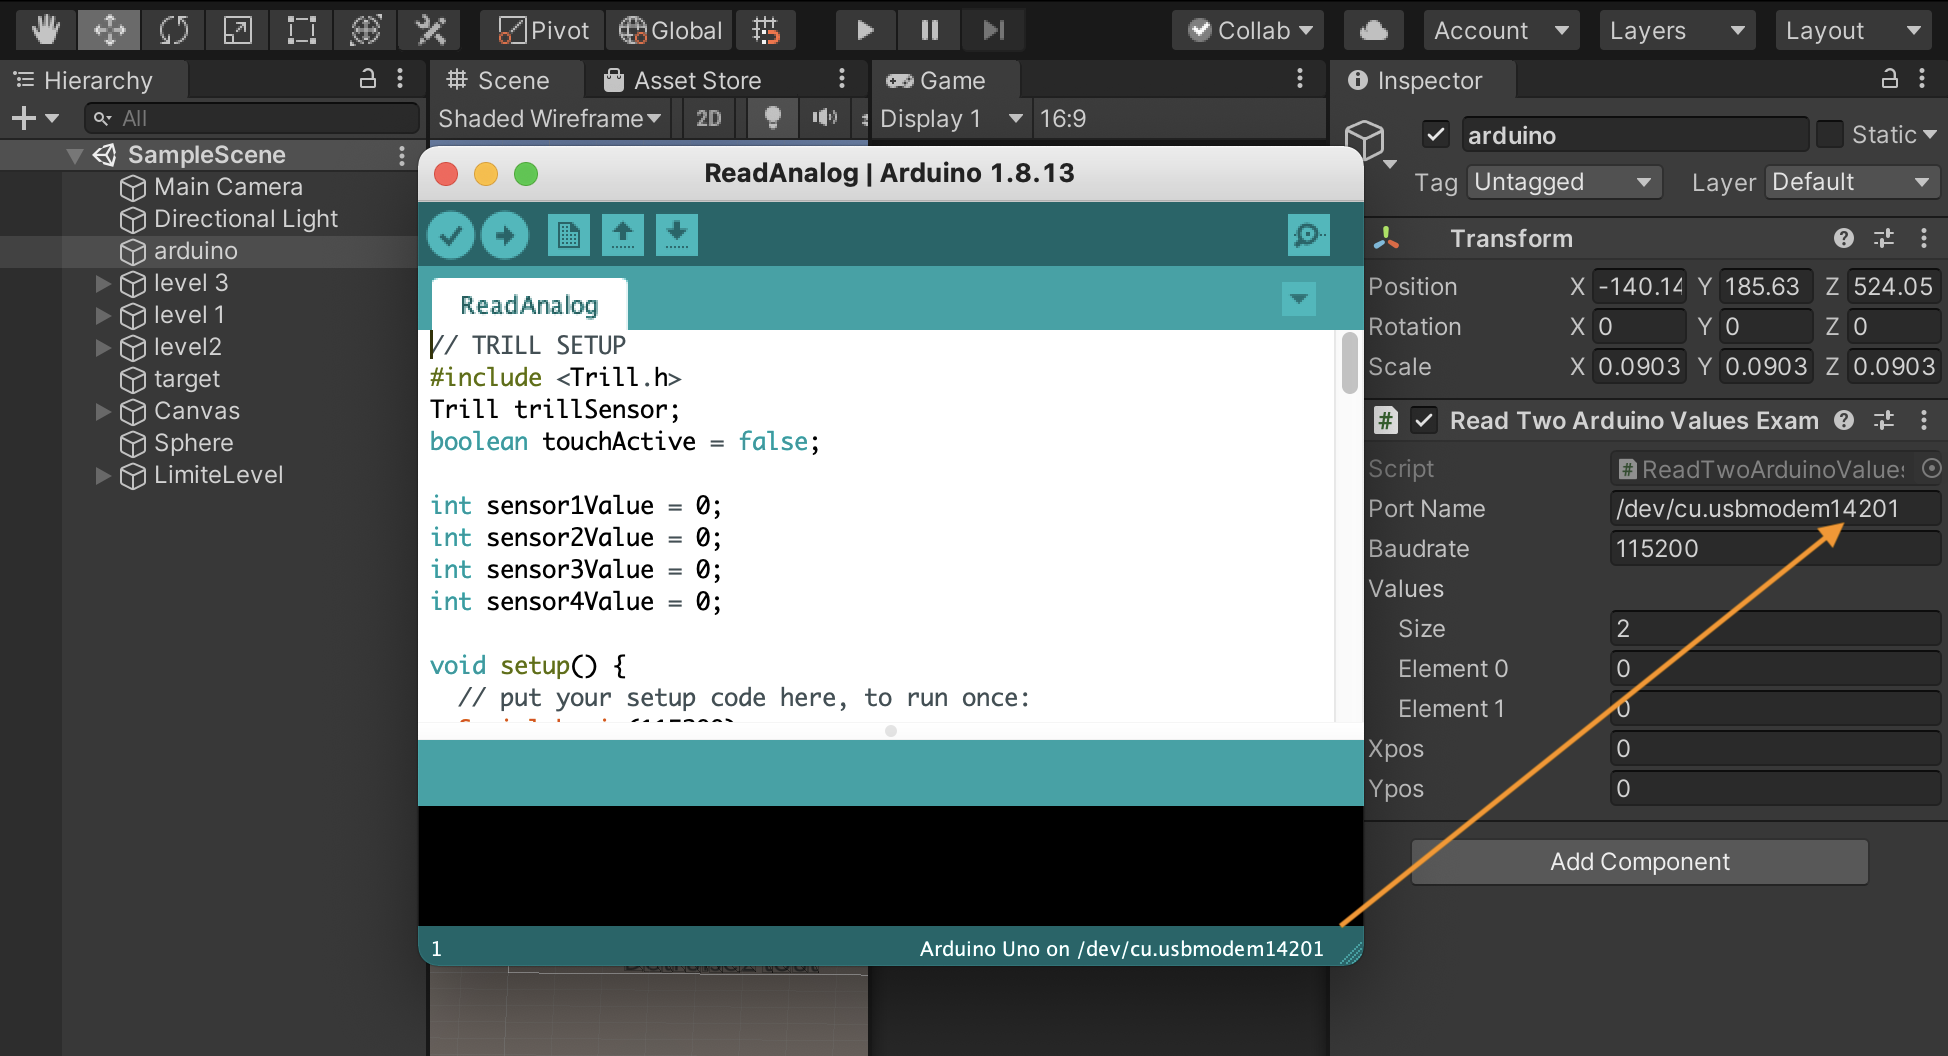Open the Layout dropdown

tap(1853, 30)
